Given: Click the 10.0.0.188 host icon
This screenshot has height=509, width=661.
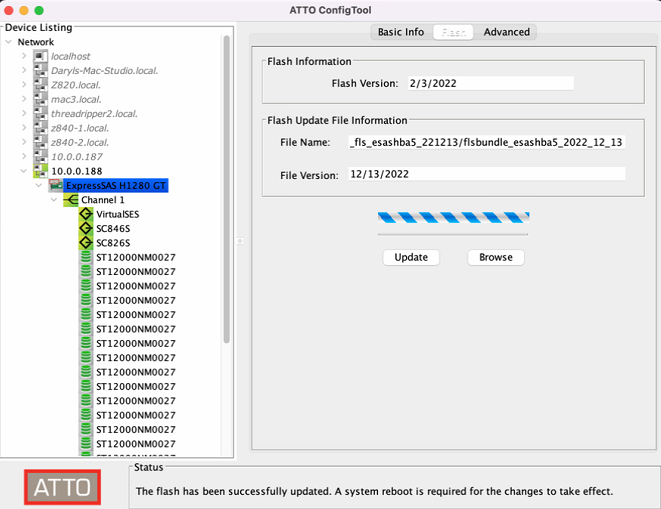Looking at the screenshot, I should 40,171.
